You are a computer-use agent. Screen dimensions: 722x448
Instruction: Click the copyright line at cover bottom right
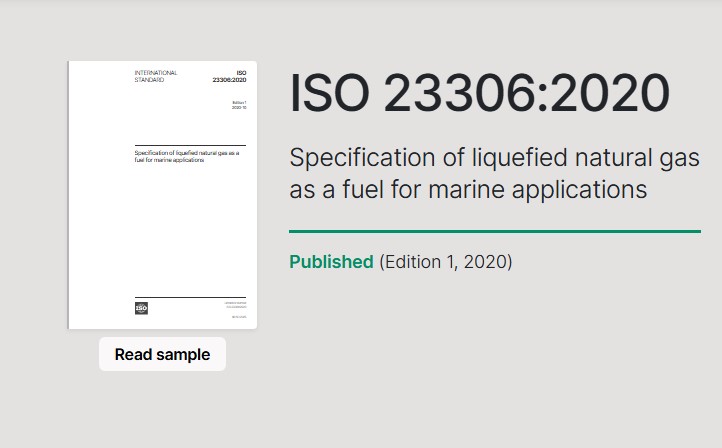239,317
